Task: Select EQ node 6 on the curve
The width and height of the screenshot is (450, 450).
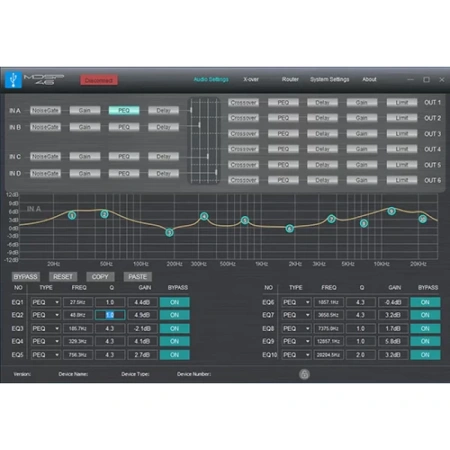Action: pyautogui.click(x=290, y=228)
